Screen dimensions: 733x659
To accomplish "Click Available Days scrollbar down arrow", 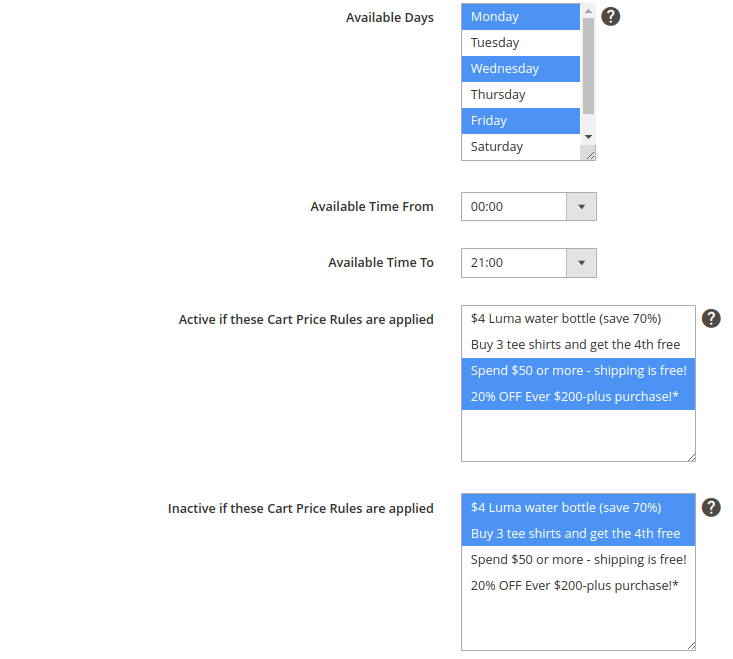I will pyautogui.click(x=589, y=137).
